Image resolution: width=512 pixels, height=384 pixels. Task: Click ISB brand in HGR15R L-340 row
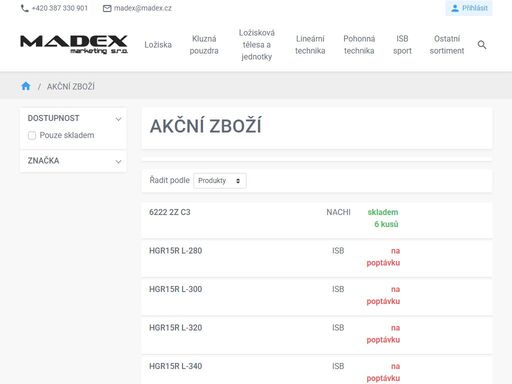coord(338,366)
